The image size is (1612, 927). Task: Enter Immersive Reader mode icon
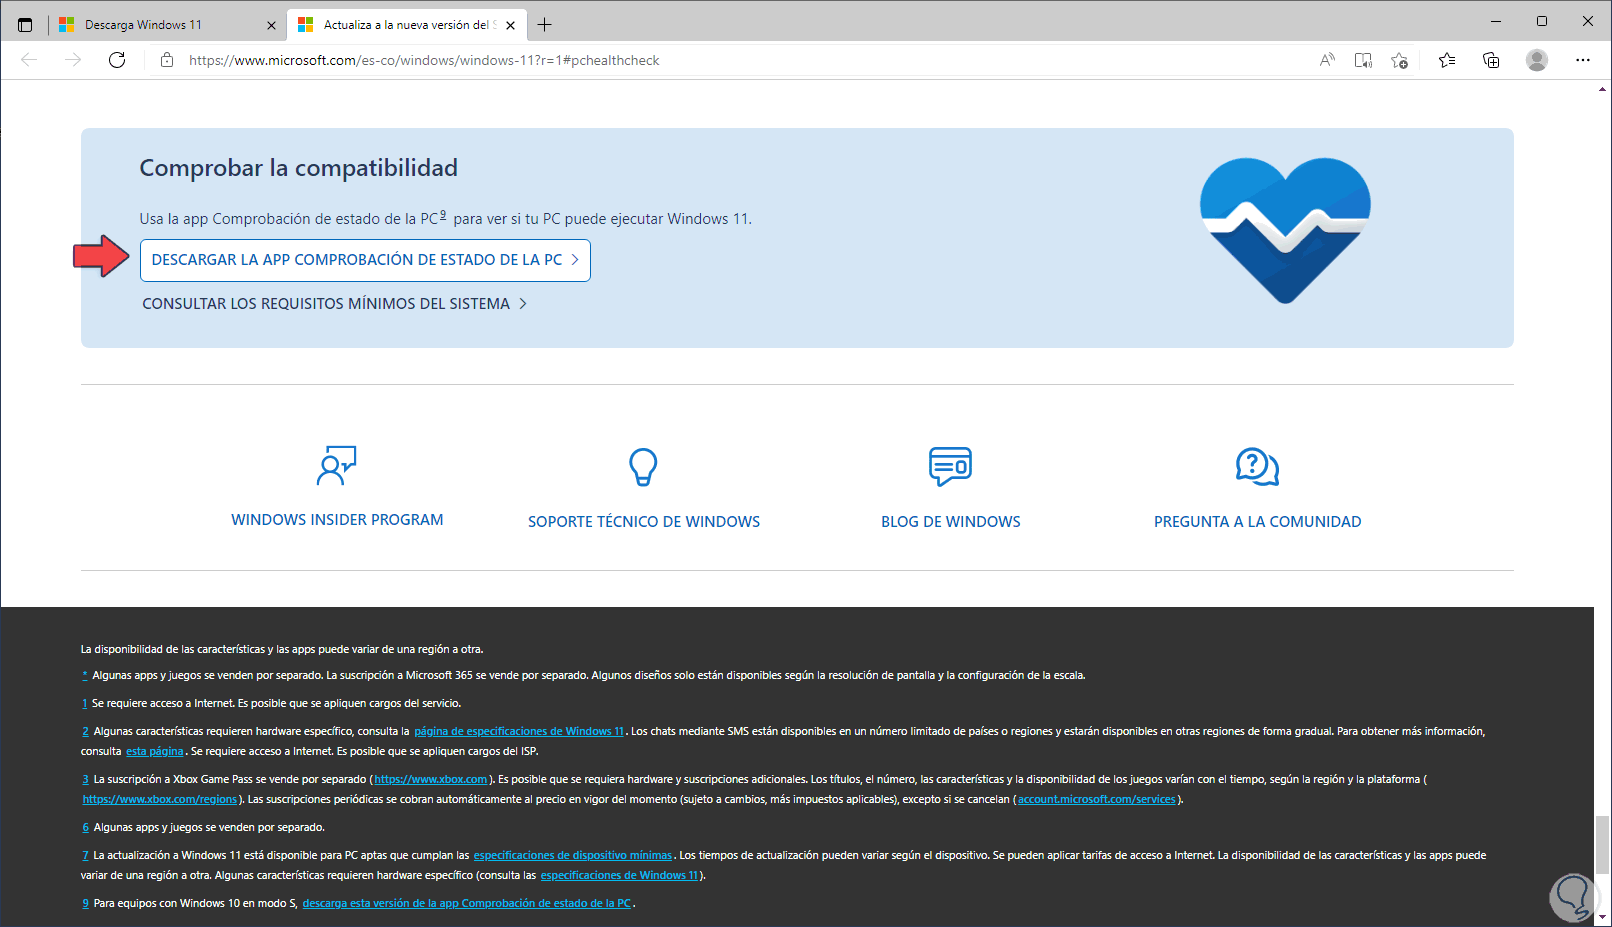(x=1363, y=60)
